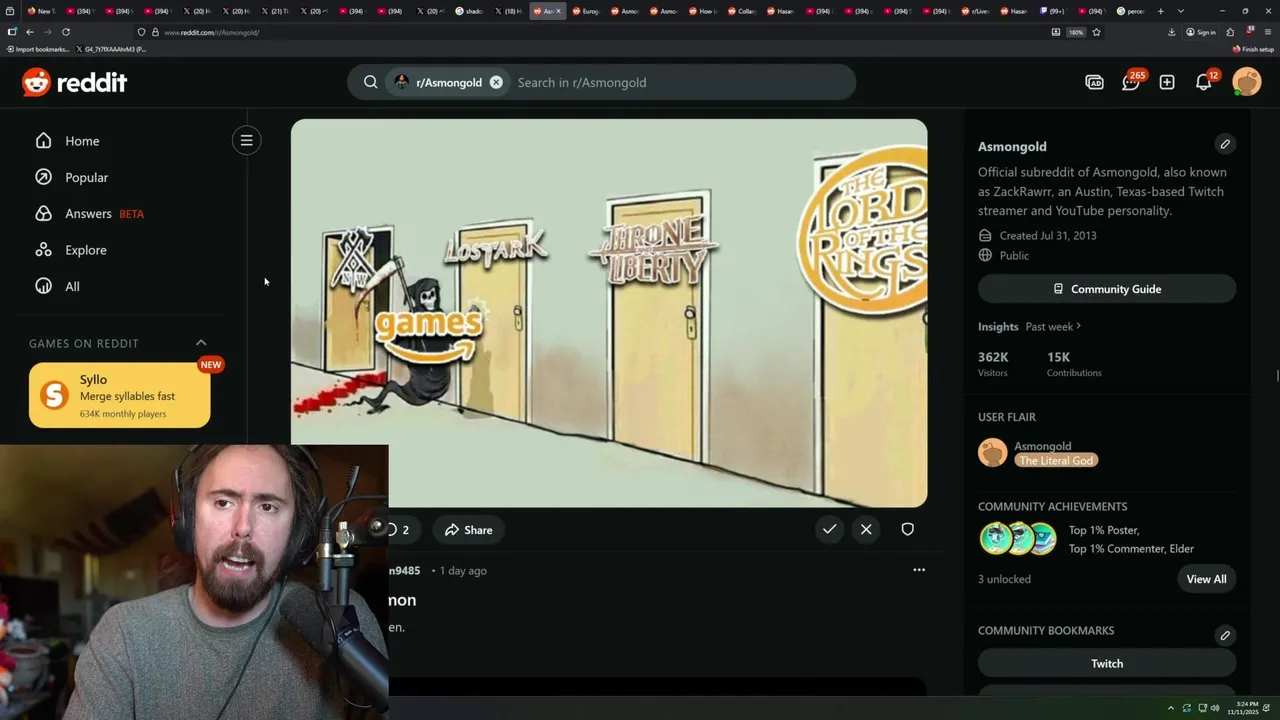Open the Twitch community bookmark

click(x=1107, y=663)
